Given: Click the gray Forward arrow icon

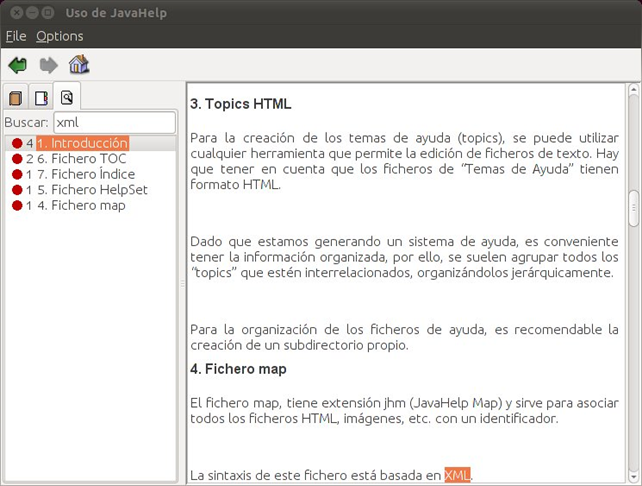Looking at the screenshot, I should pos(48,65).
